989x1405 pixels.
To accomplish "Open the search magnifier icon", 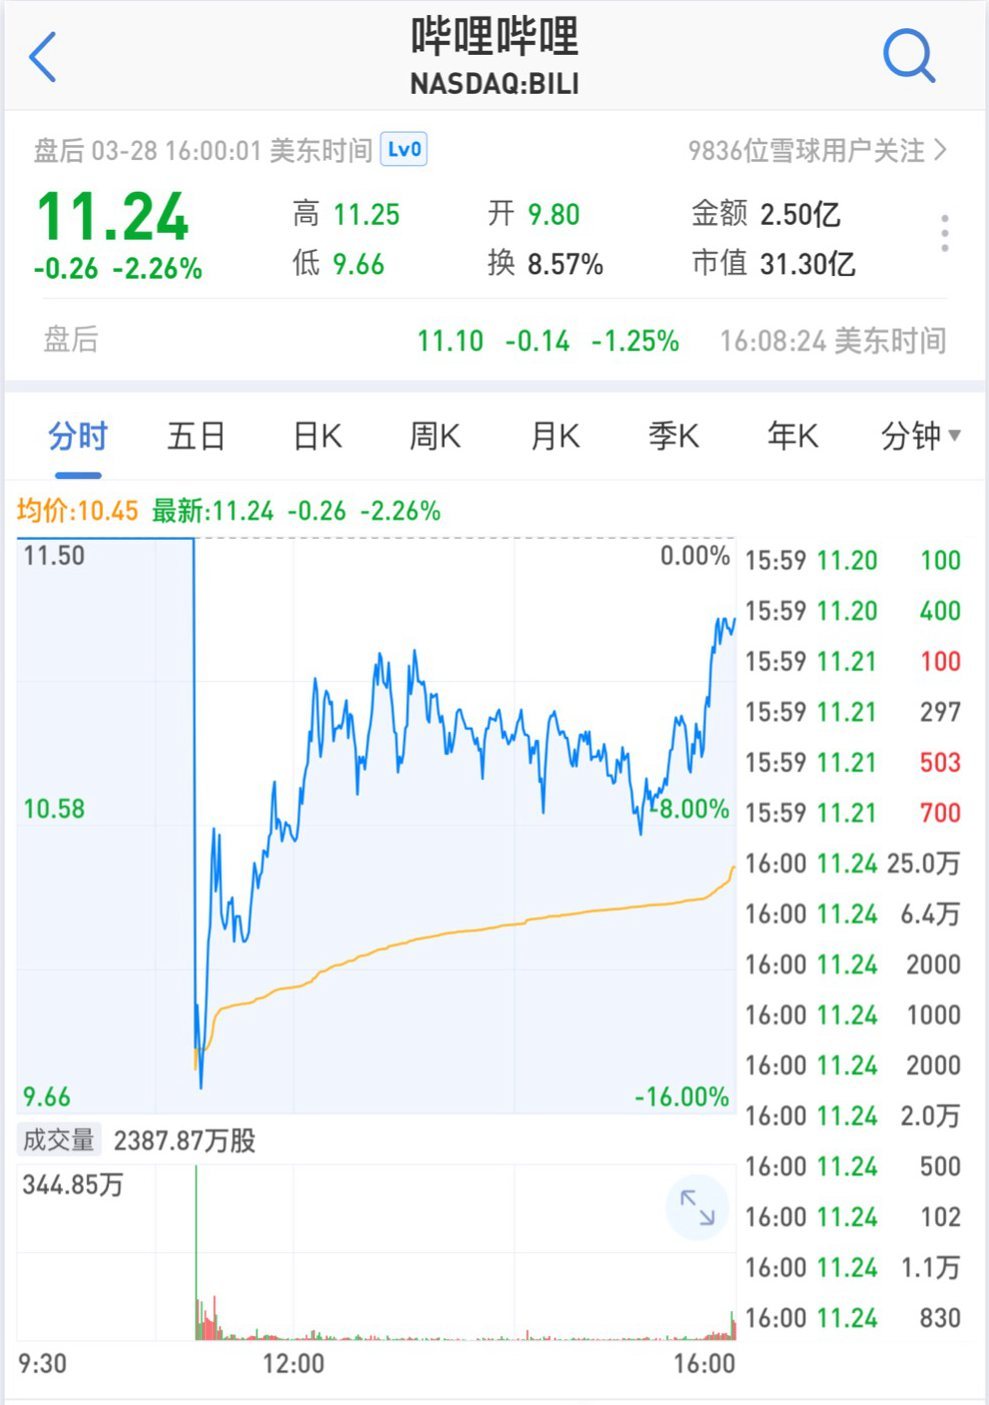I will (x=909, y=56).
